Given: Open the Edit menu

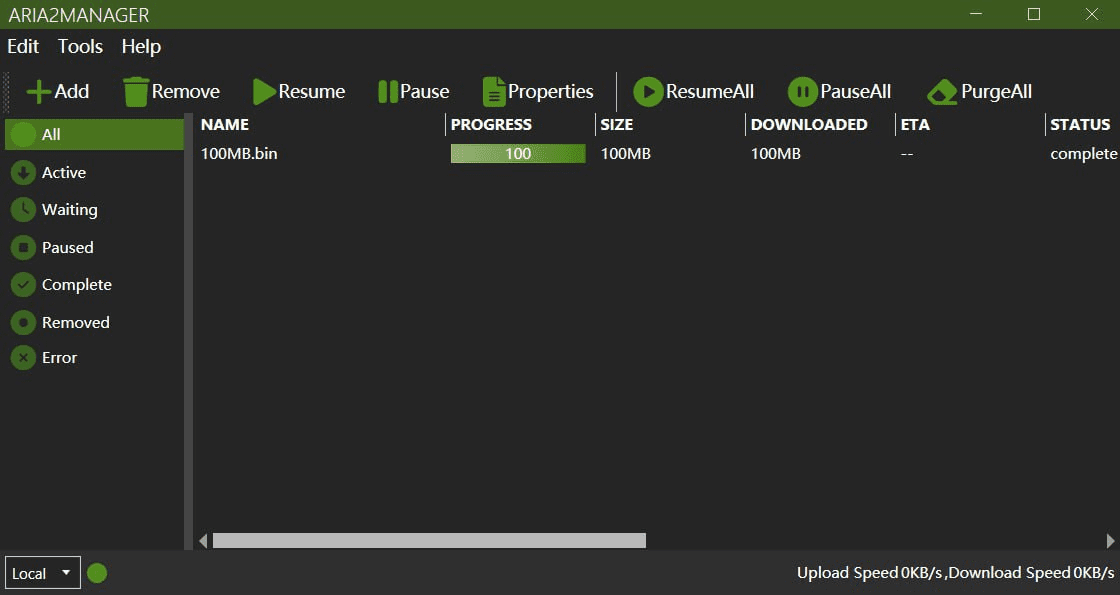Looking at the screenshot, I should 23,46.
